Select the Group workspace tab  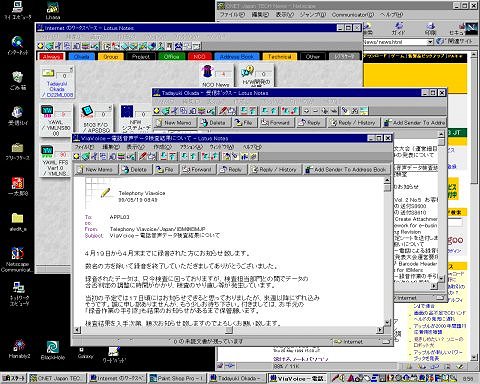tap(111, 57)
